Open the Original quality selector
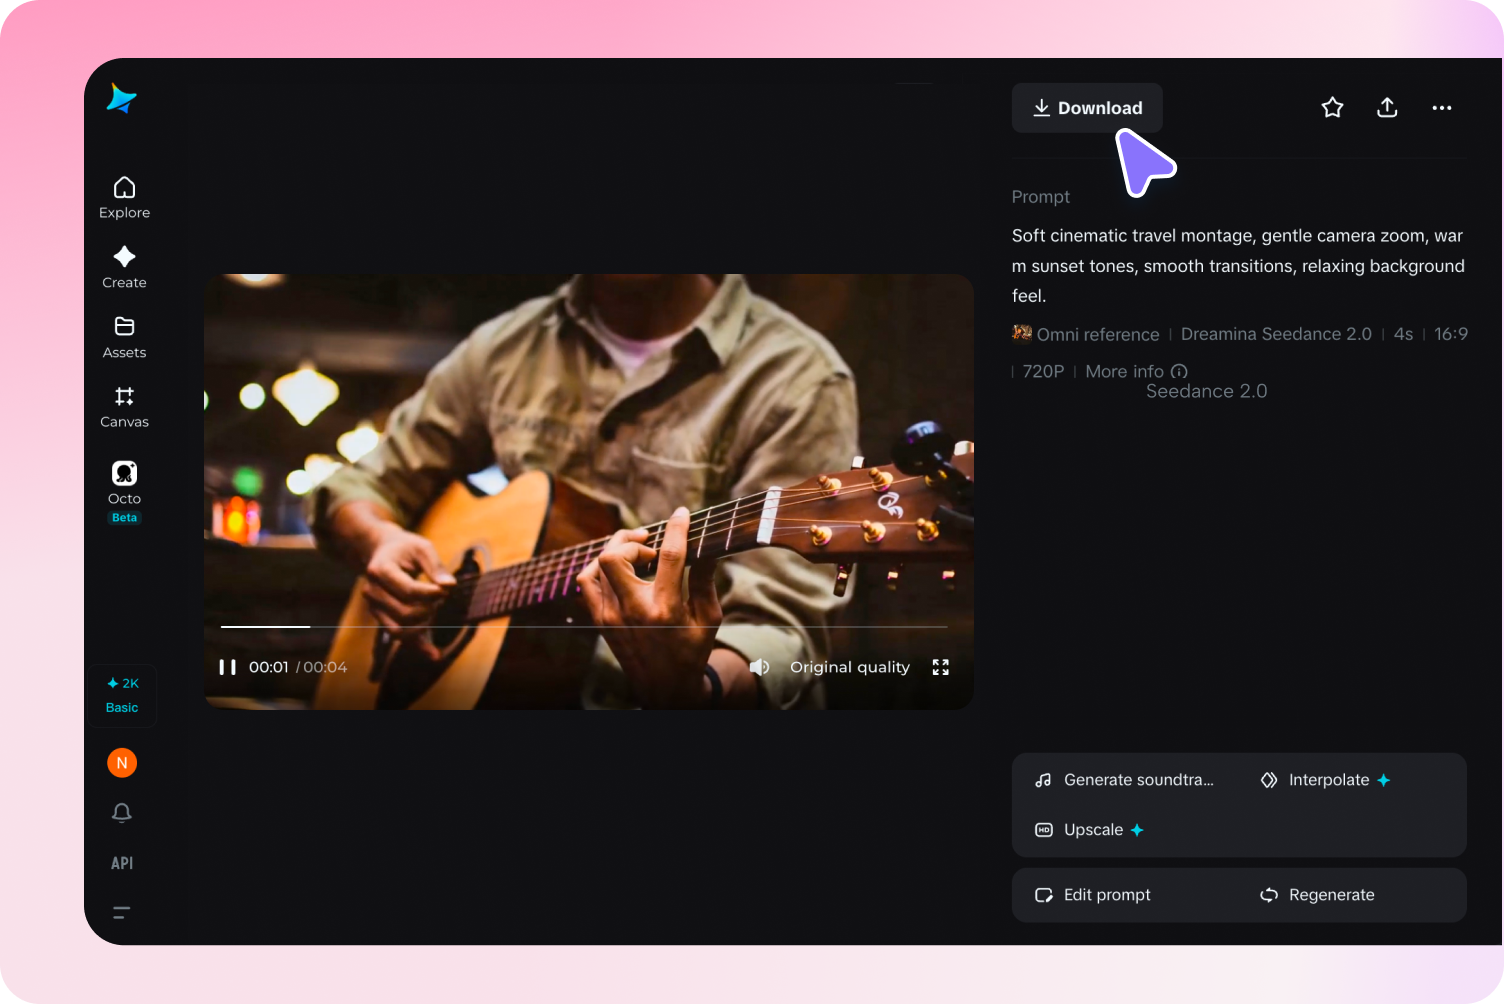 [x=850, y=667]
